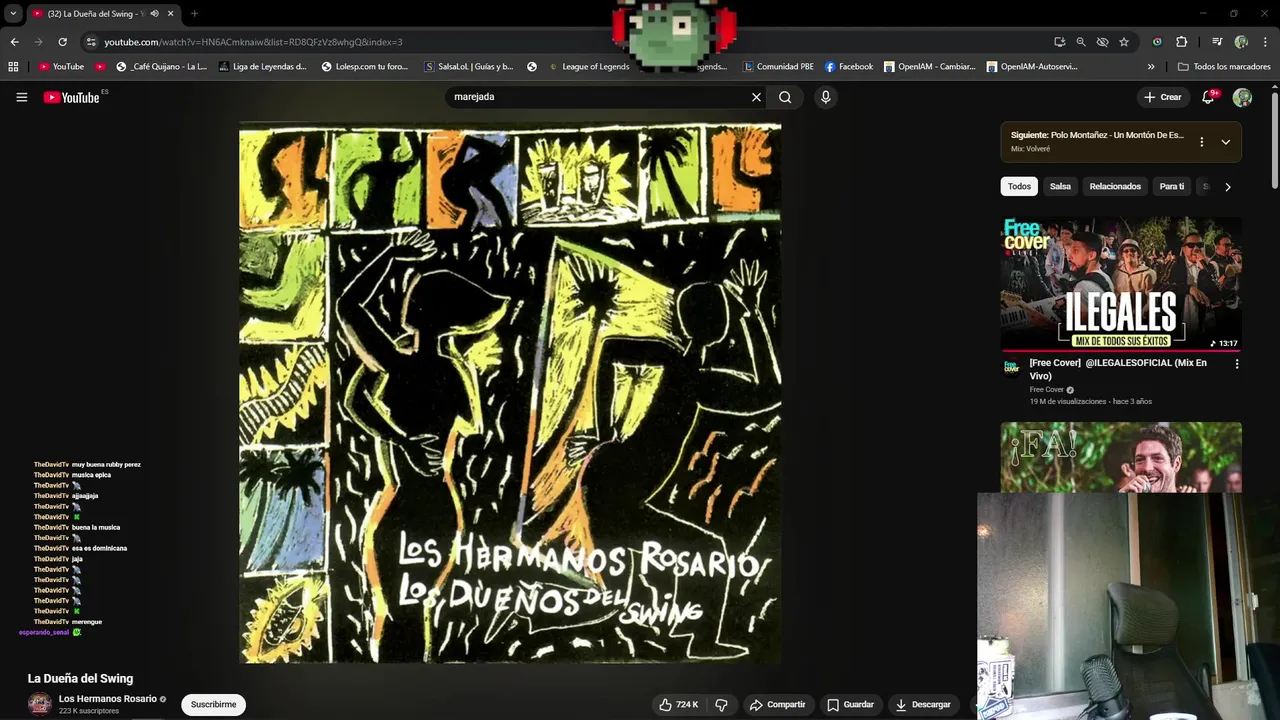
Task: Close the La Dueña del Swing tab
Action: pyautogui.click(x=170, y=13)
